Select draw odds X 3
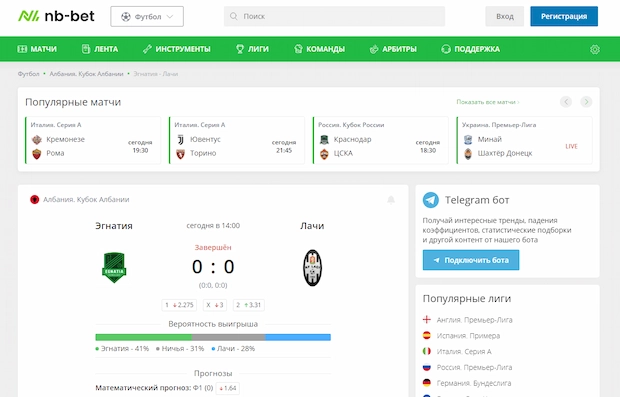Screen dimensions: 620x397 coord(215,305)
